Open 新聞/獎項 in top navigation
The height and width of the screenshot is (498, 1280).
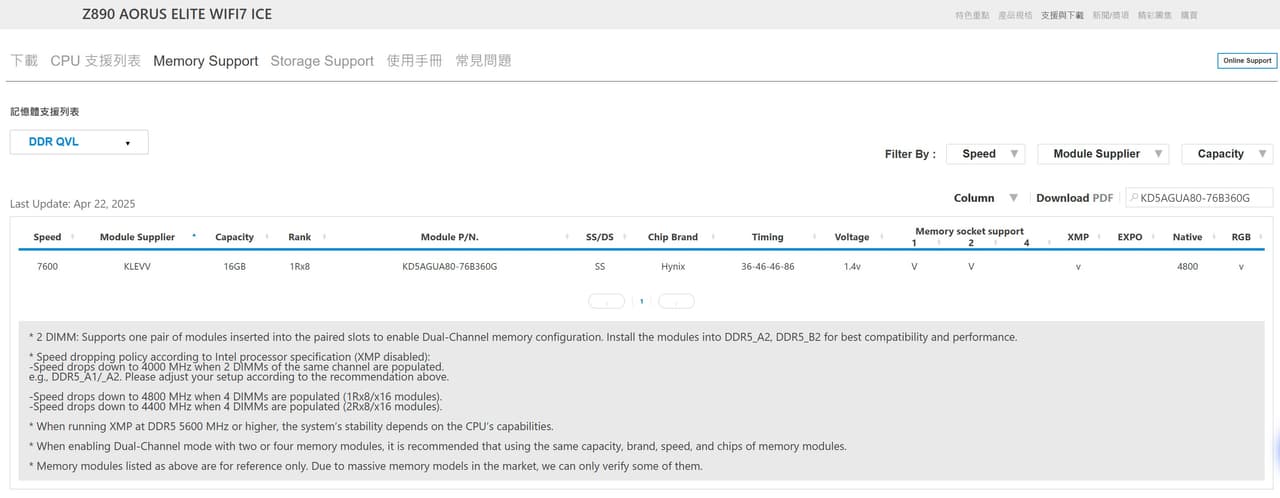[1111, 15]
